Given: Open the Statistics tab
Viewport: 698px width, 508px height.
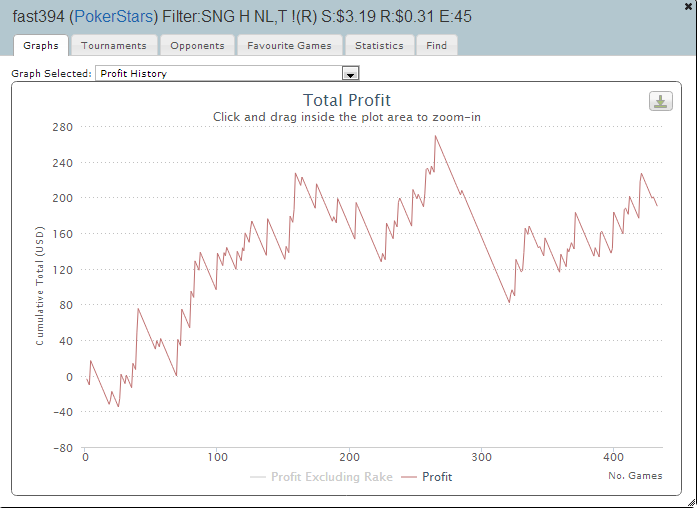Looking at the screenshot, I should (x=379, y=45).
